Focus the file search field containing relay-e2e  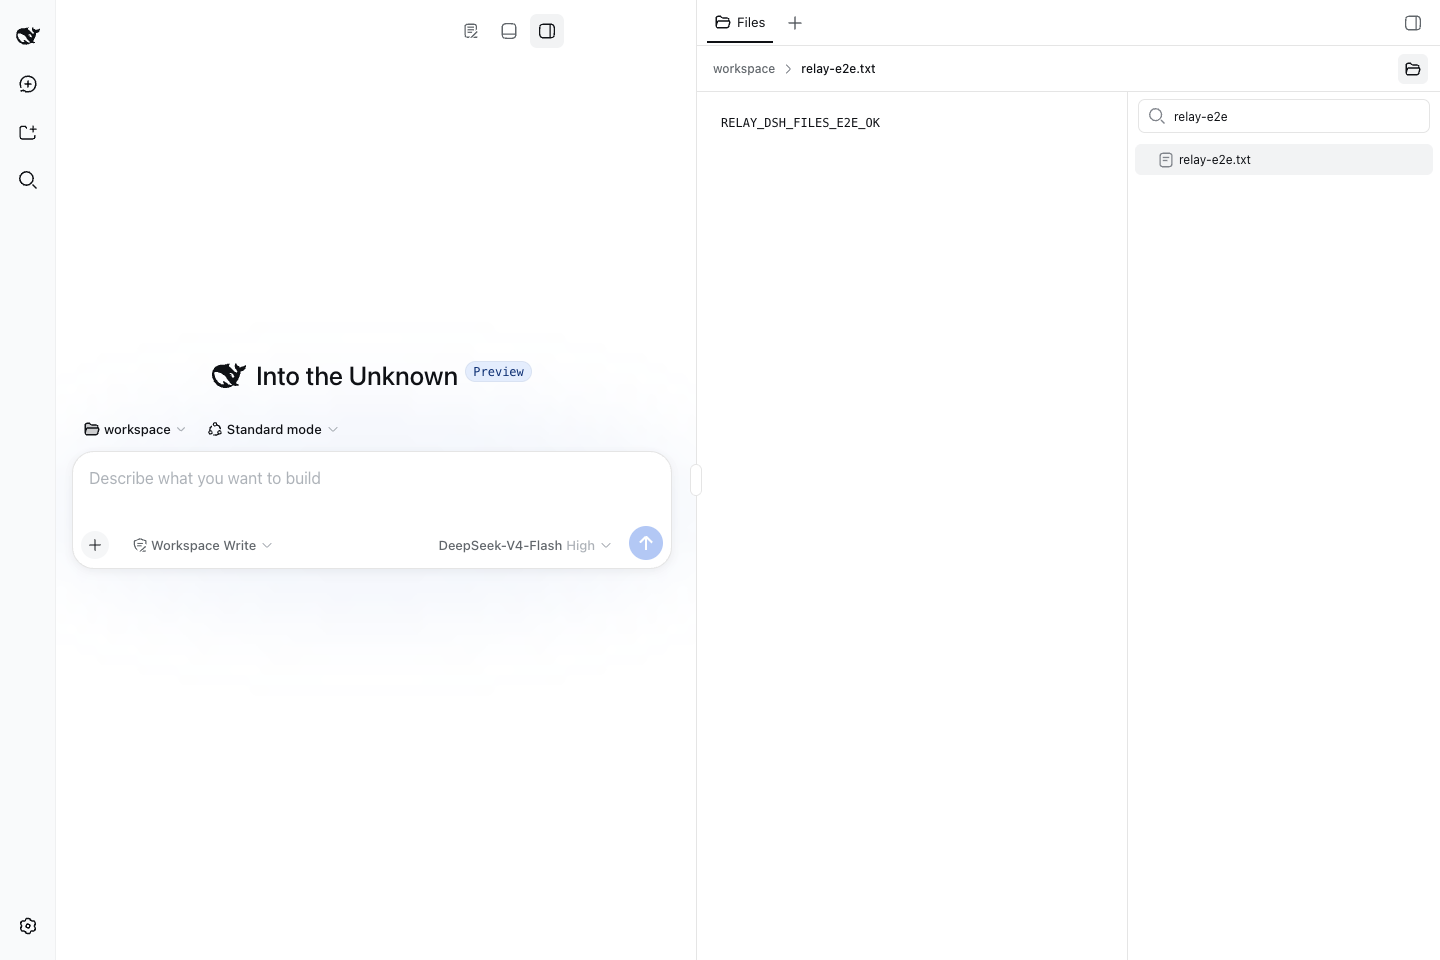pyautogui.click(x=1284, y=116)
